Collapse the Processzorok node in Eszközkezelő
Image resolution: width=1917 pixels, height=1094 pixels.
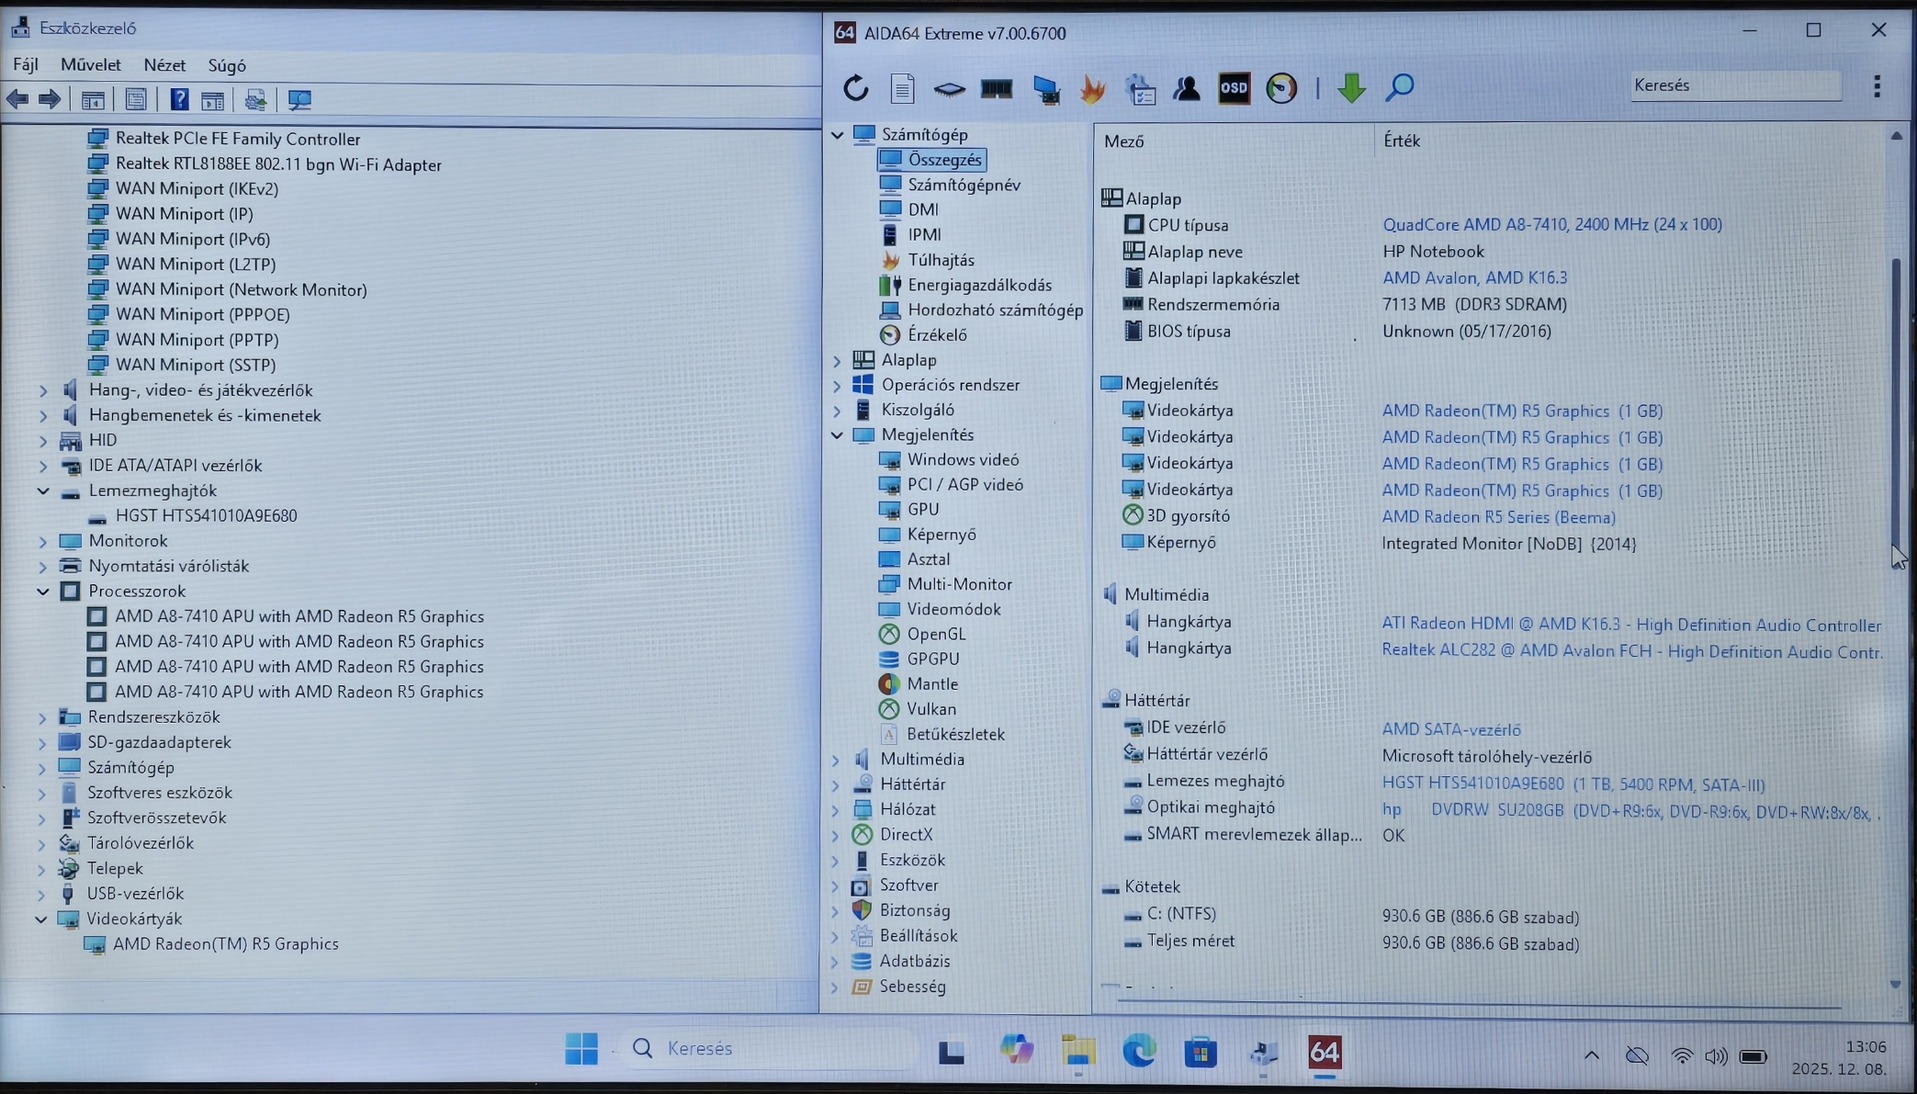pos(43,591)
